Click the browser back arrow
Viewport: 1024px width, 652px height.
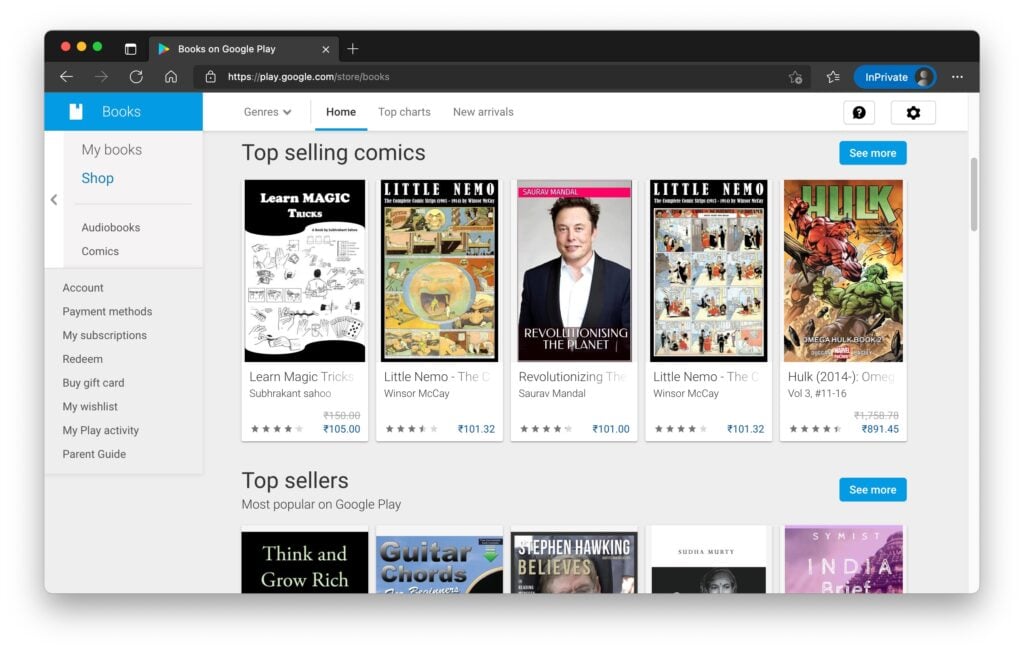(x=67, y=77)
